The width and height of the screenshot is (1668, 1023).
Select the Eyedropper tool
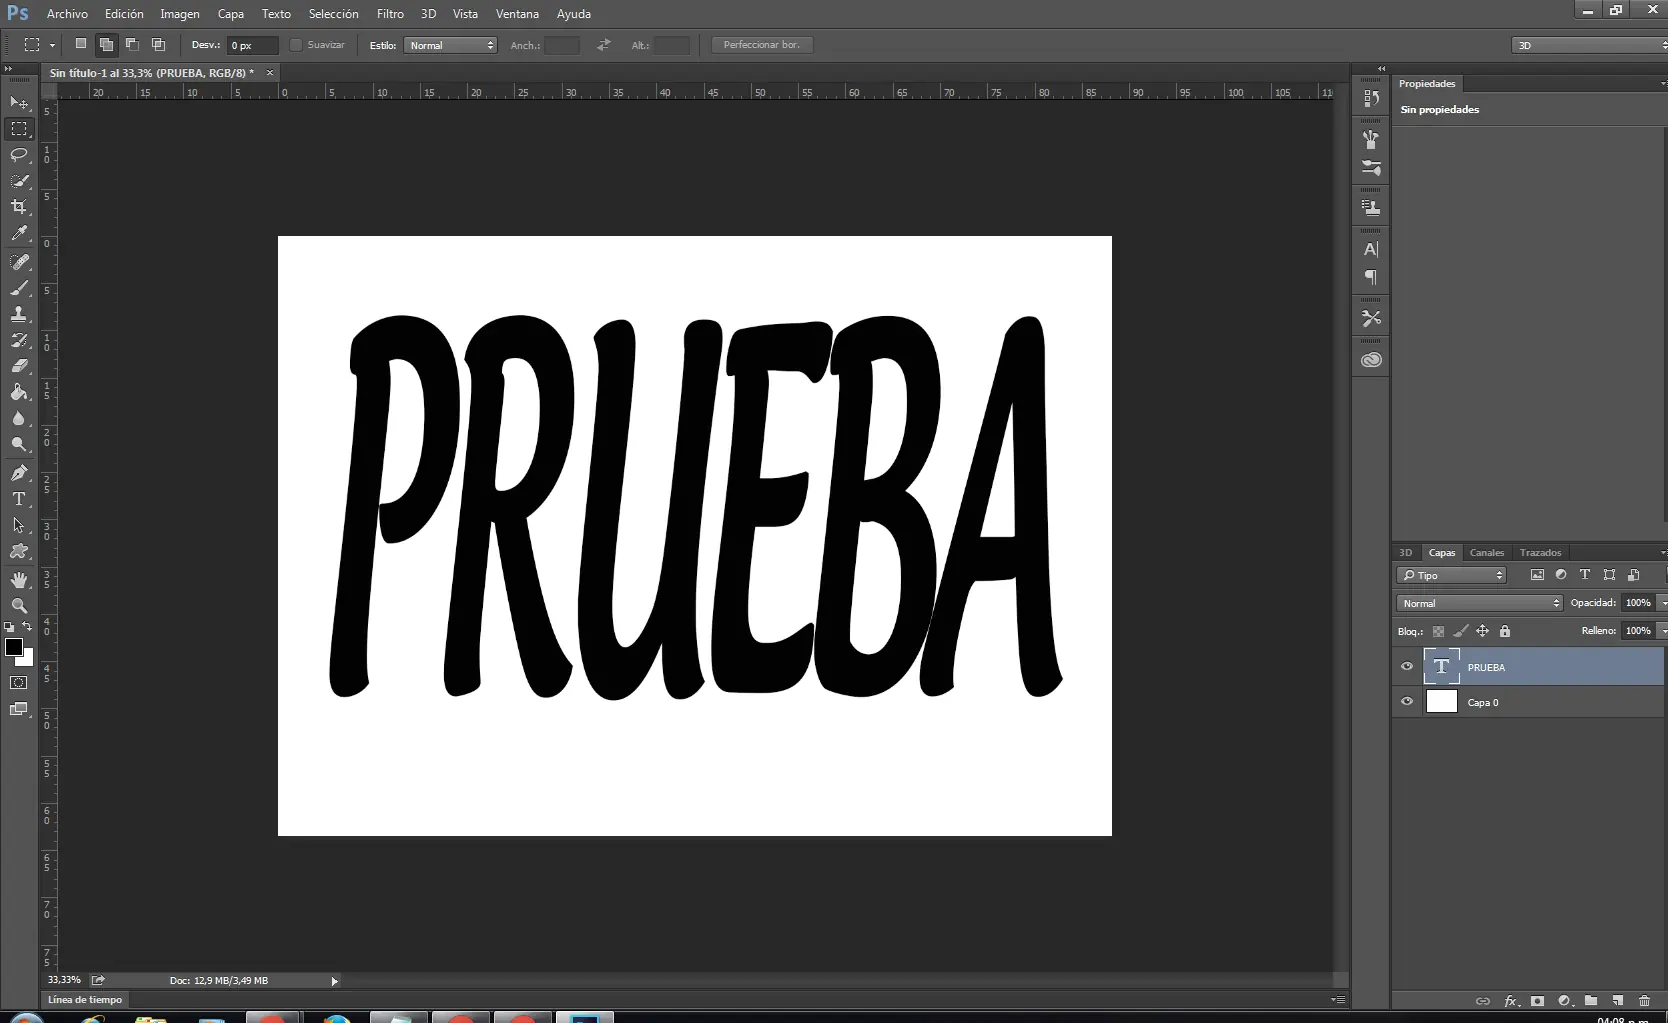coord(19,234)
